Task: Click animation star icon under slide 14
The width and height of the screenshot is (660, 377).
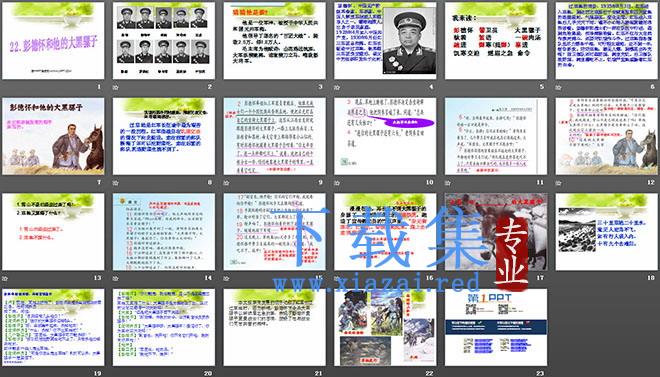Action: 115,278
